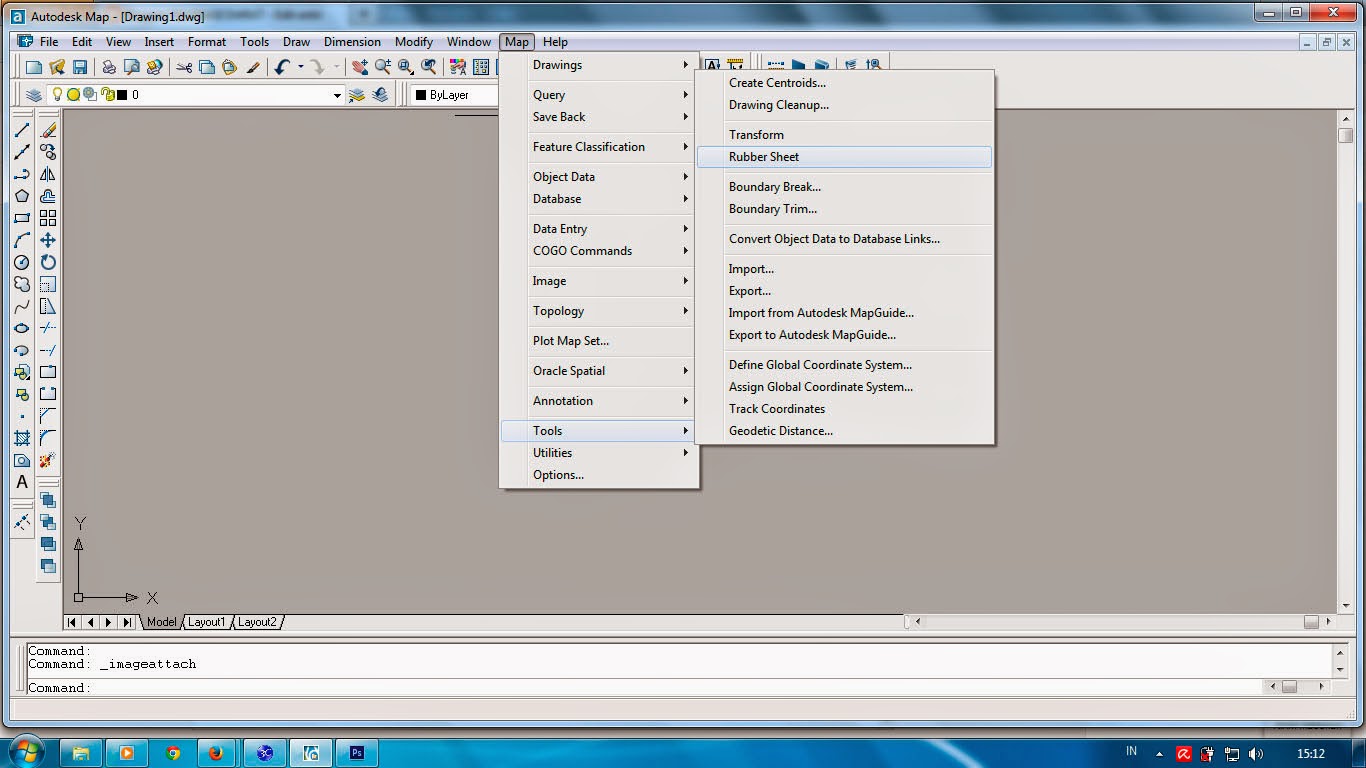This screenshot has height=768, width=1366.
Task: Select the Rotate tool
Action: [x=47, y=262]
